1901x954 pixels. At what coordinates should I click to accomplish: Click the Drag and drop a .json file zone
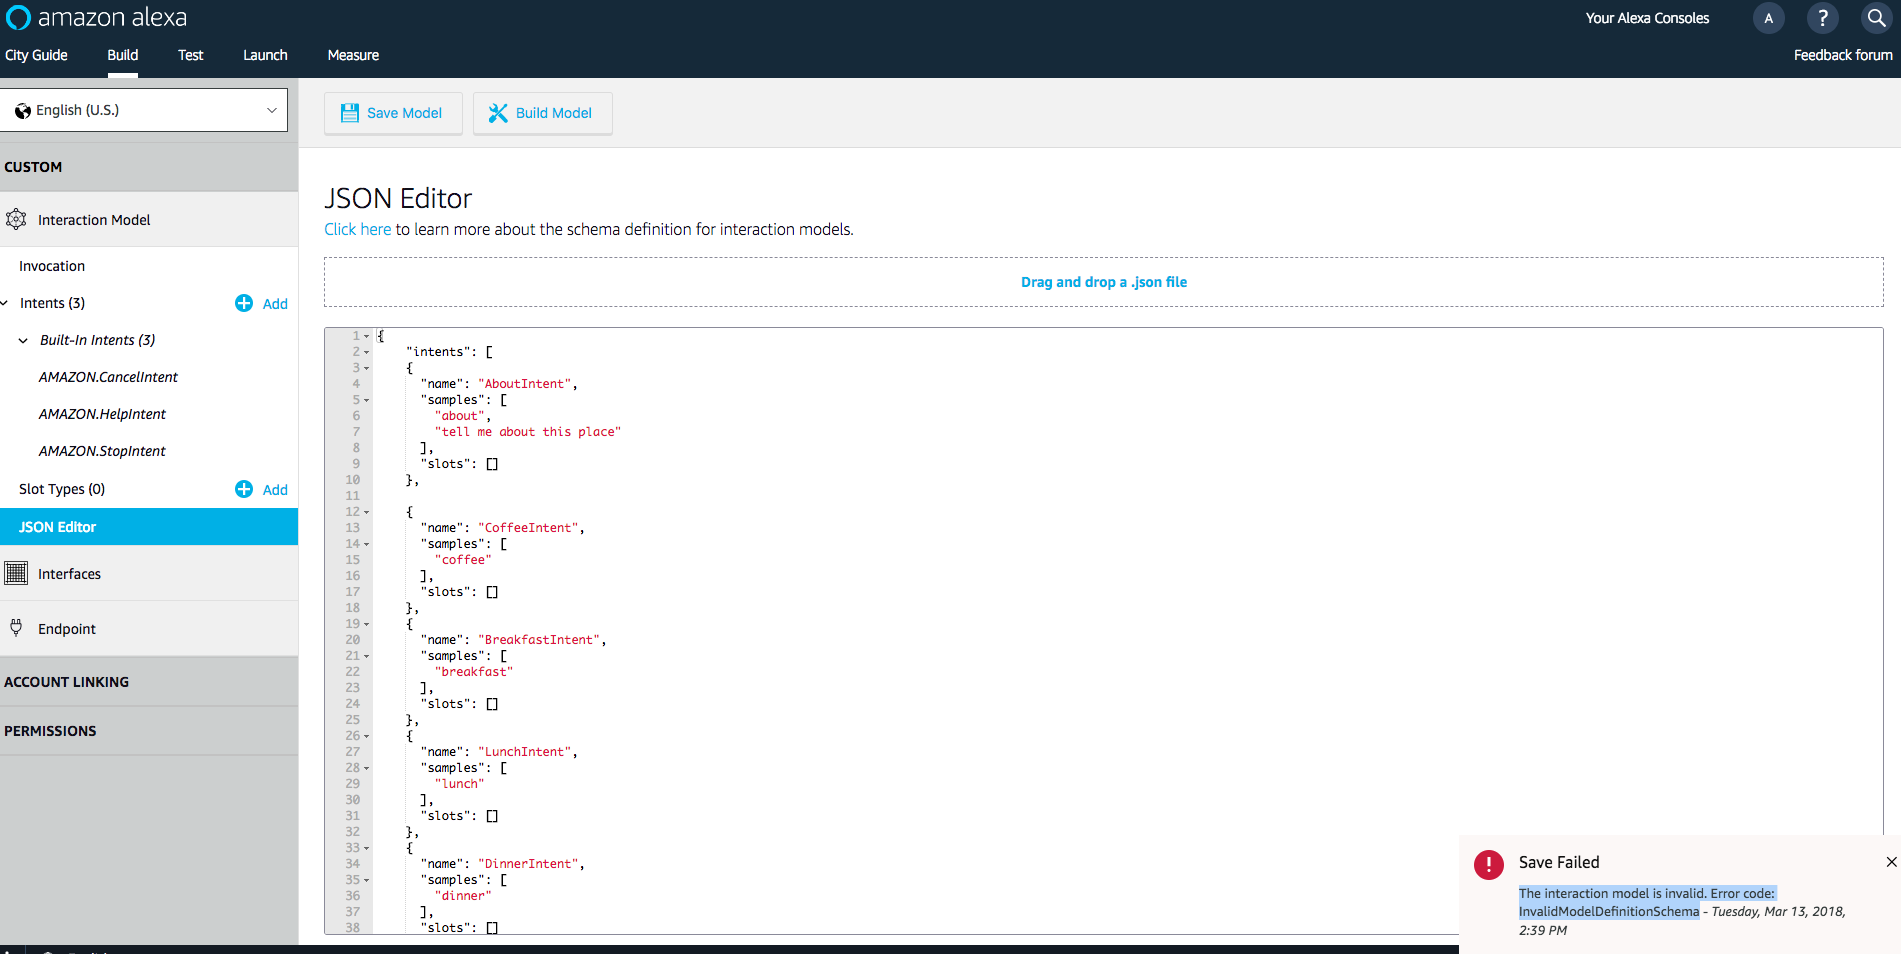click(1104, 282)
